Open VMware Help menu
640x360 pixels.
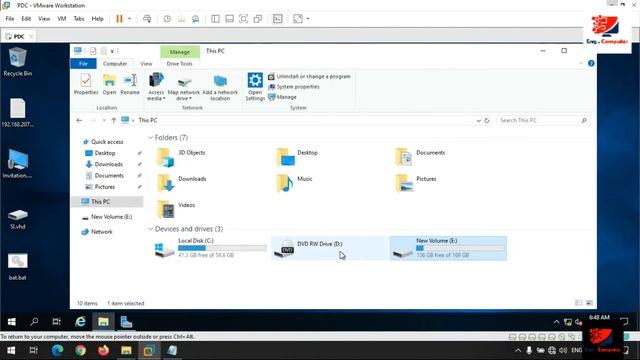[98, 19]
